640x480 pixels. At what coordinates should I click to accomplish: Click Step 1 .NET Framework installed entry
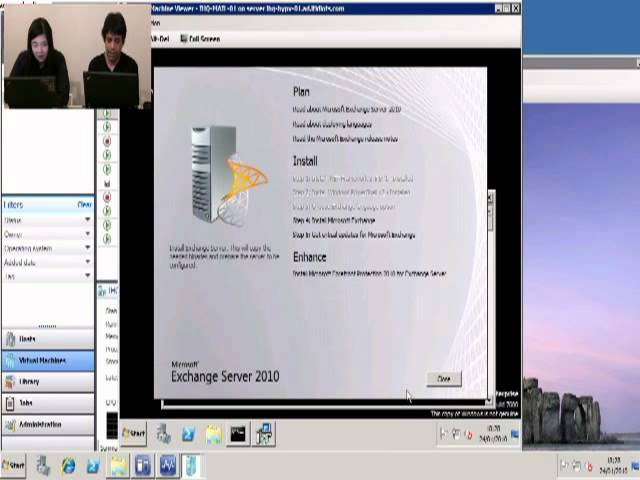[x=353, y=178]
